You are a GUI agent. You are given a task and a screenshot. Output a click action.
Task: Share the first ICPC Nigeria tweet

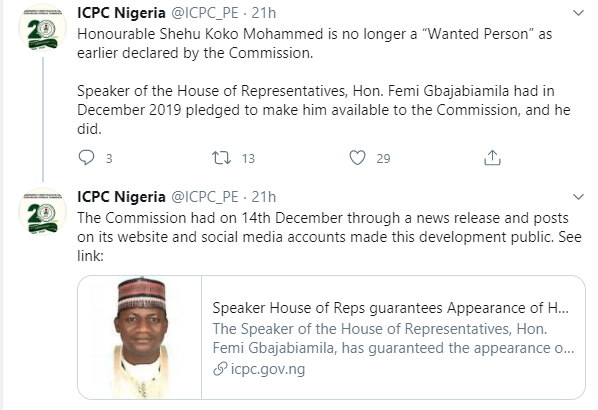pyautogui.click(x=492, y=158)
